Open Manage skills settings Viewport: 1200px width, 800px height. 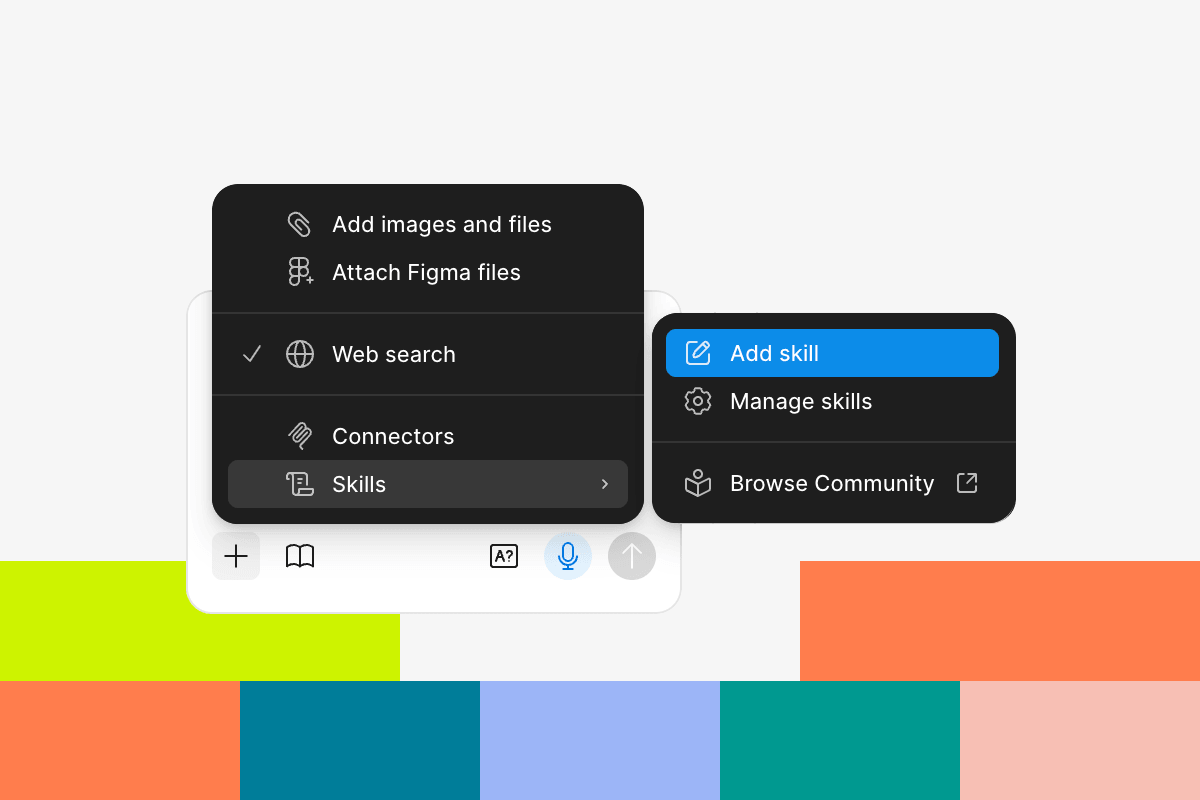coord(832,401)
